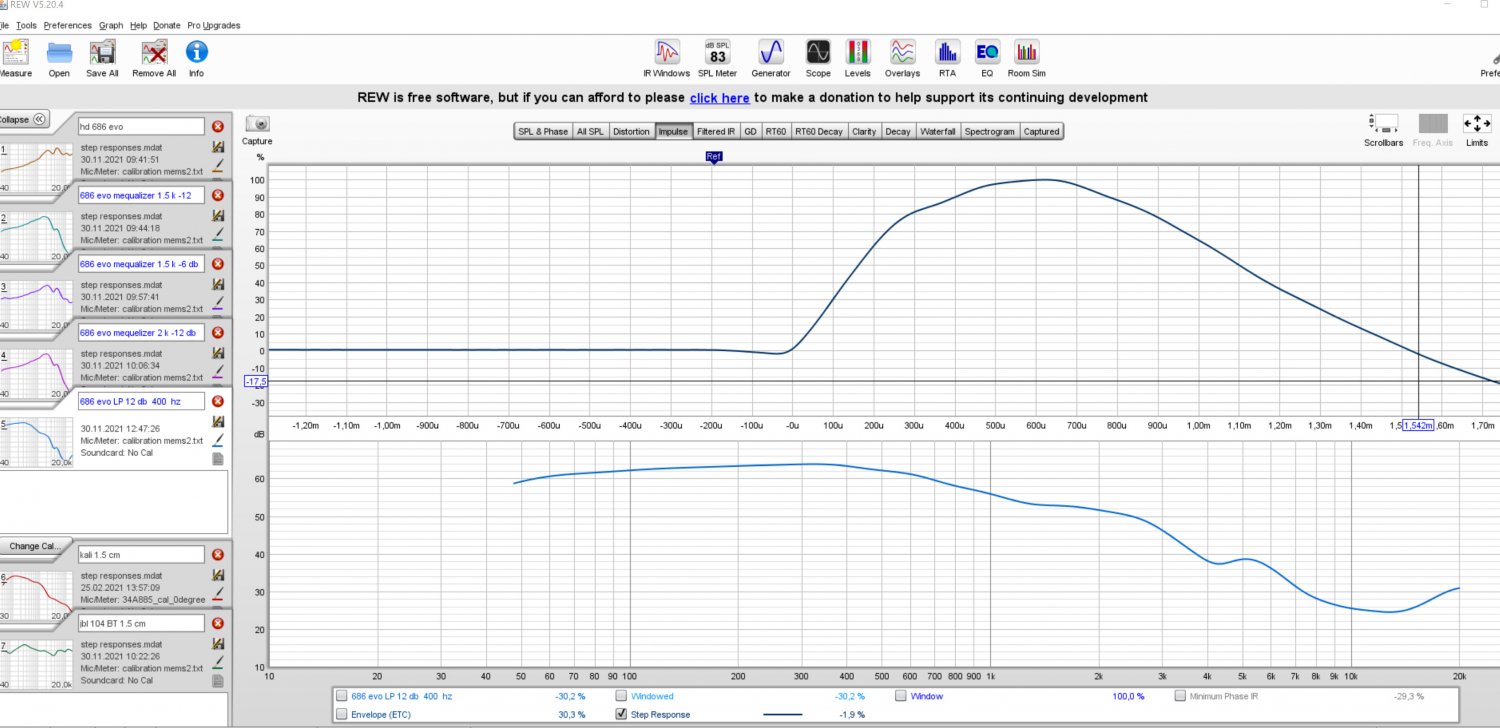1500x728 pixels.
Task: Remove the '686 evo LP 12 db 400 hz' measurement
Action: point(218,401)
